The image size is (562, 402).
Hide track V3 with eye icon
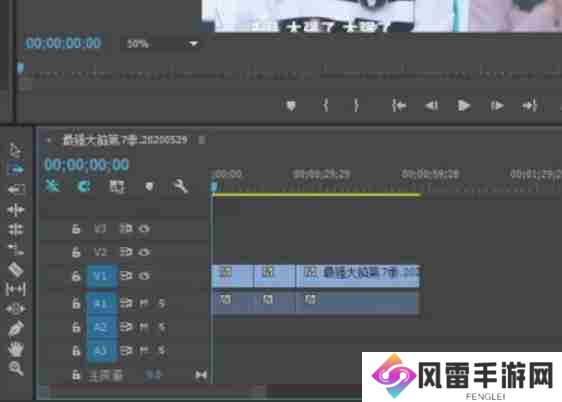[144, 229]
